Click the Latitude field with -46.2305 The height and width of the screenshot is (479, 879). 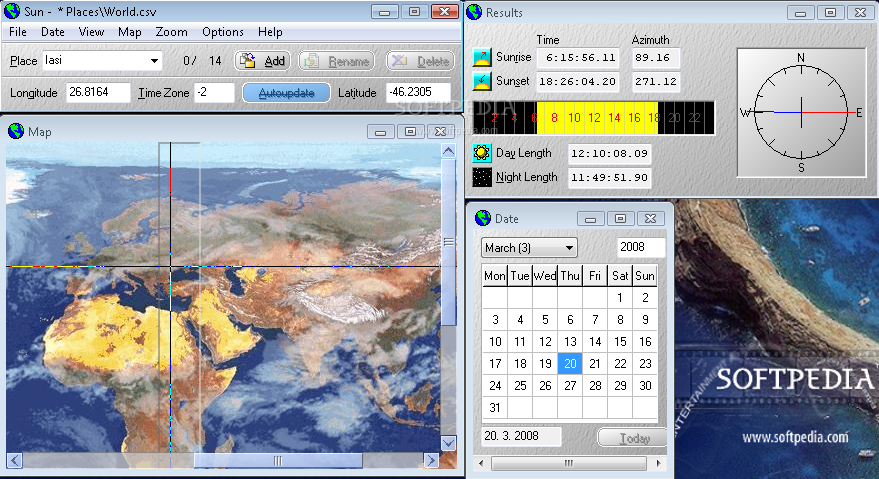tap(418, 93)
